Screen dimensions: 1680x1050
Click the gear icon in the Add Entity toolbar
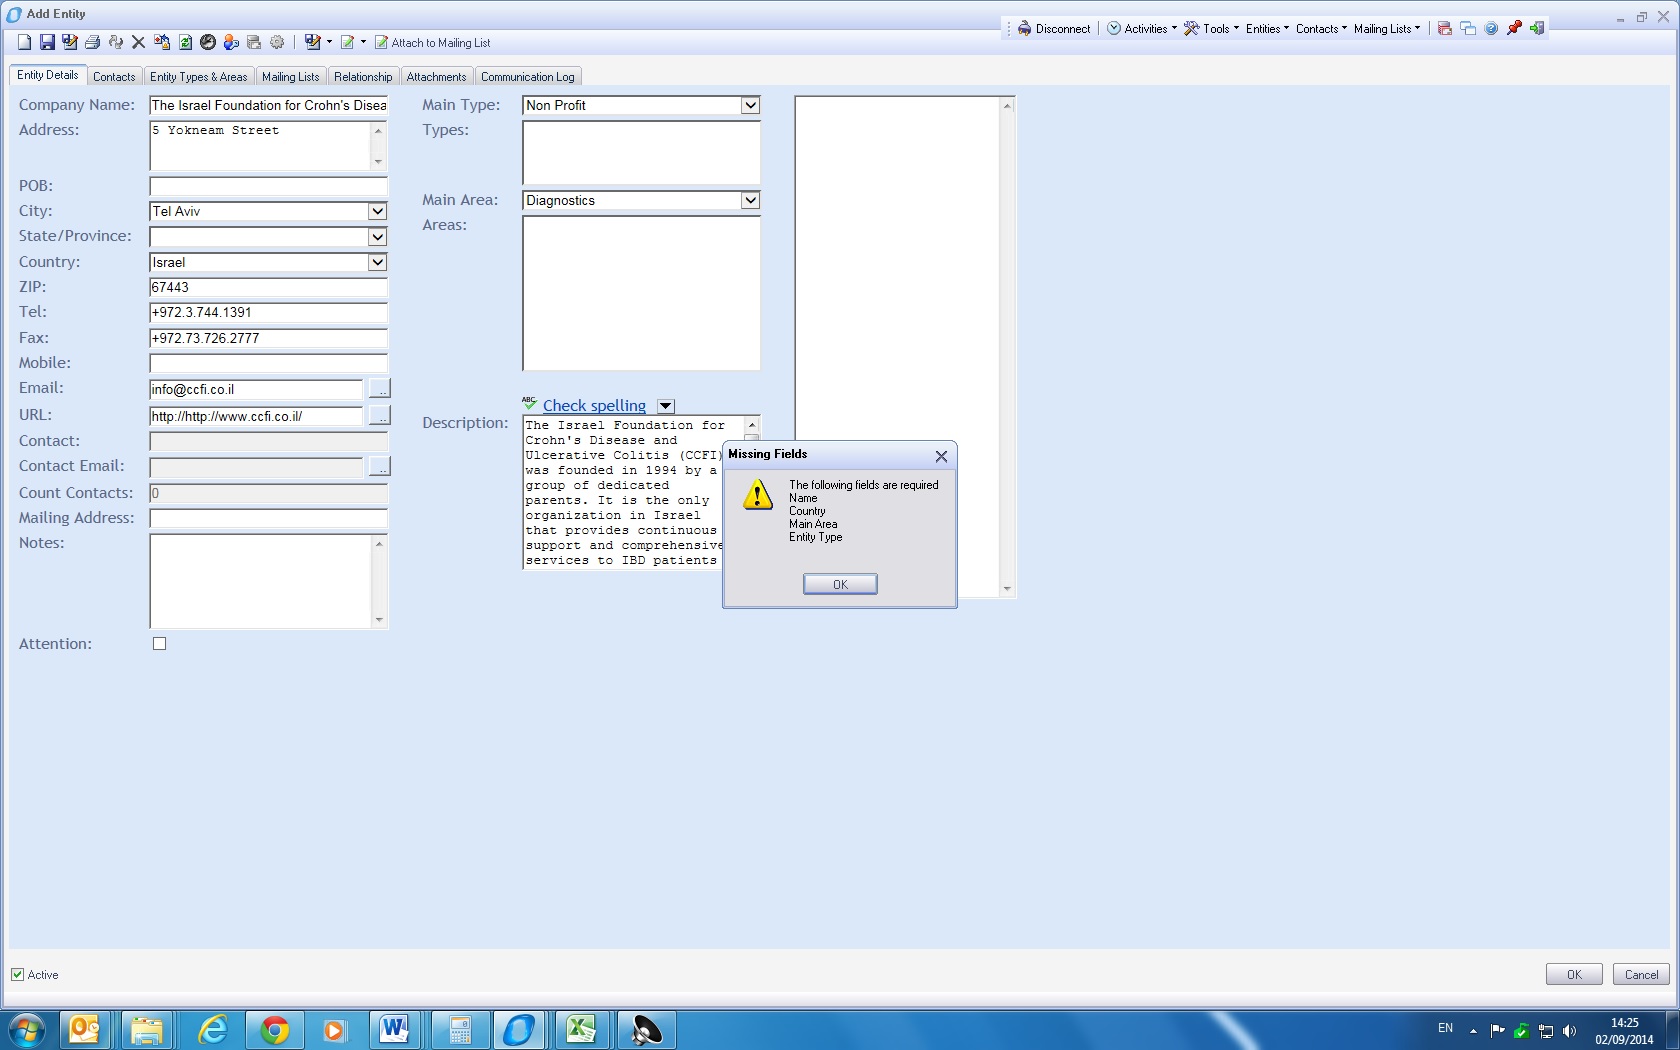pyautogui.click(x=277, y=42)
